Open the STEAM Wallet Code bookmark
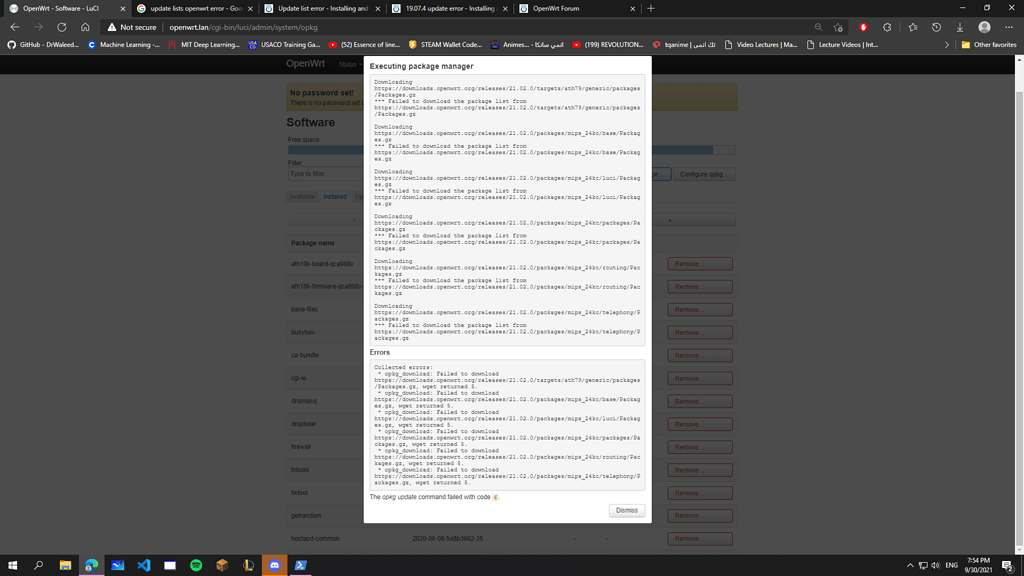 point(445,44)
